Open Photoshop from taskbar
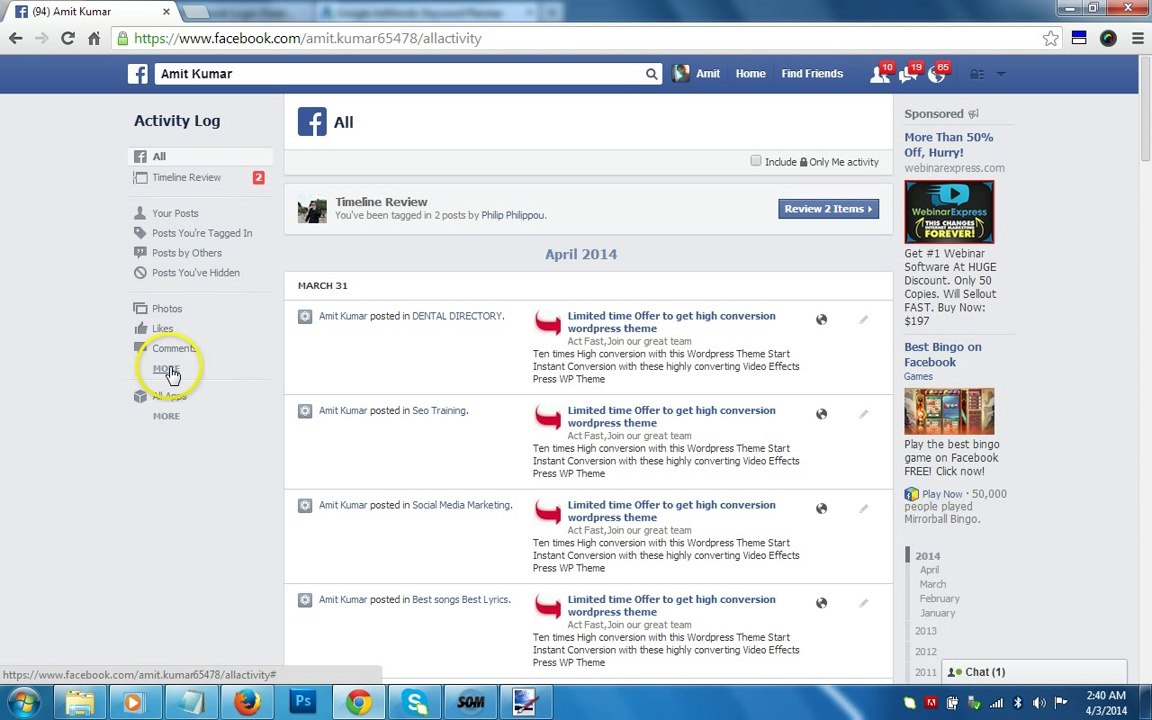Viewport: 1152px width, 720px height. pos(303,702)
